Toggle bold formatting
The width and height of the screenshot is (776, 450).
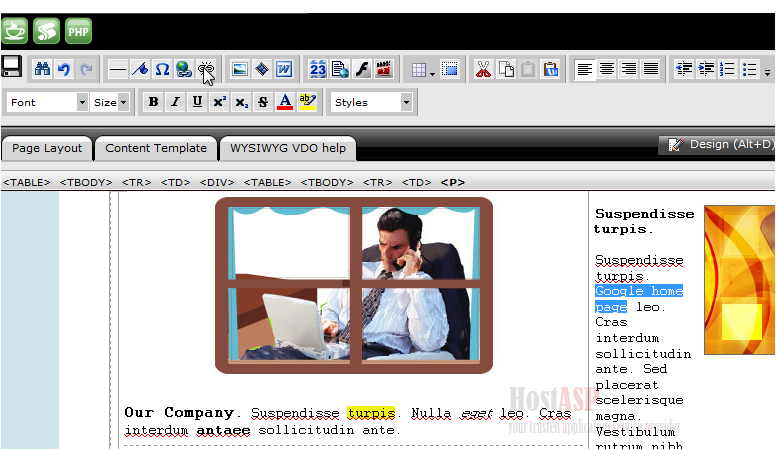point(153,102)
